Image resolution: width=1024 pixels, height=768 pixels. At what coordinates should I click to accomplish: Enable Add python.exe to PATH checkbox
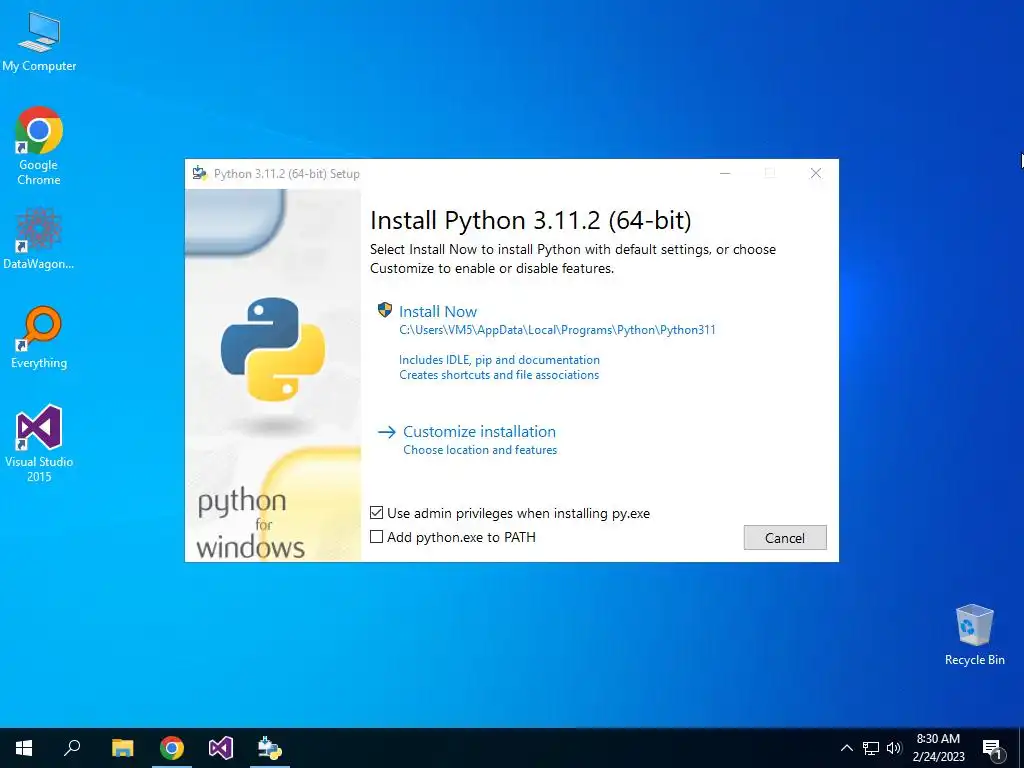[376, 537]
